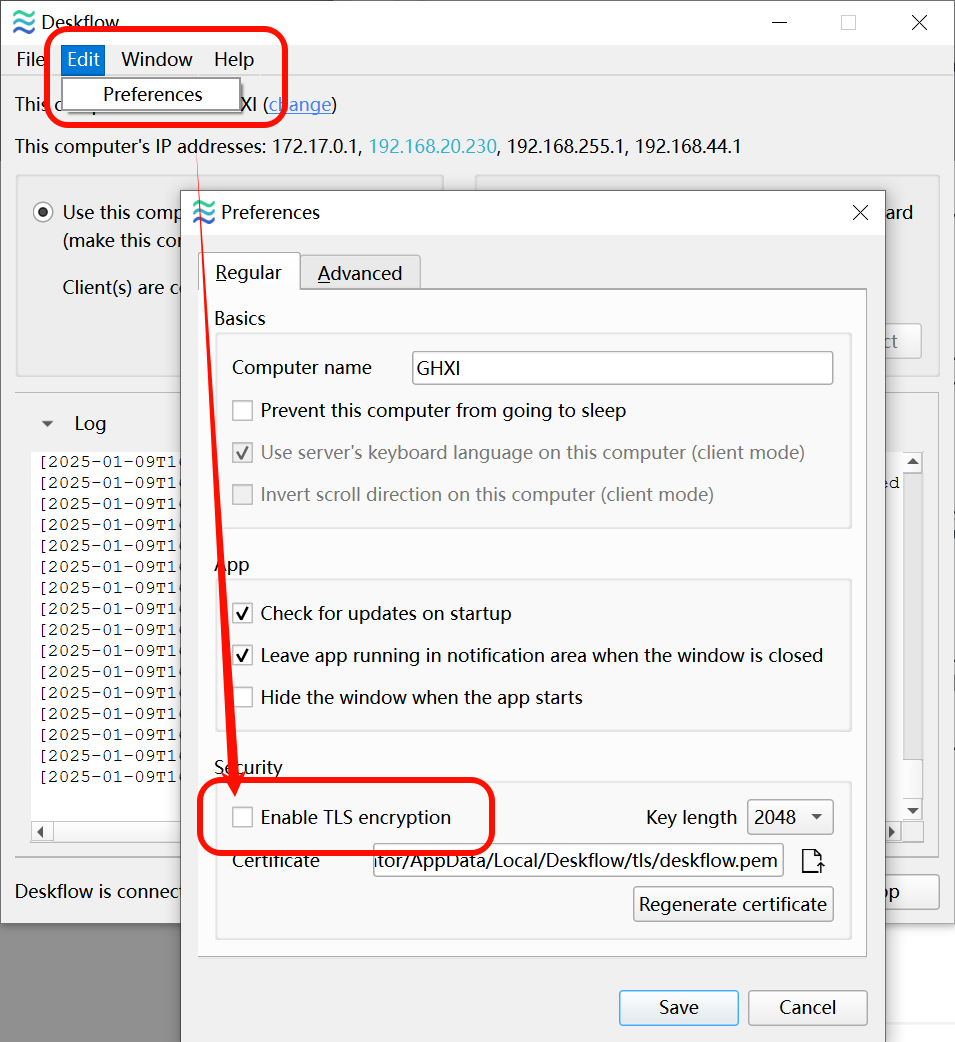Click the Computer name field containing GHXI

point(622,368)
